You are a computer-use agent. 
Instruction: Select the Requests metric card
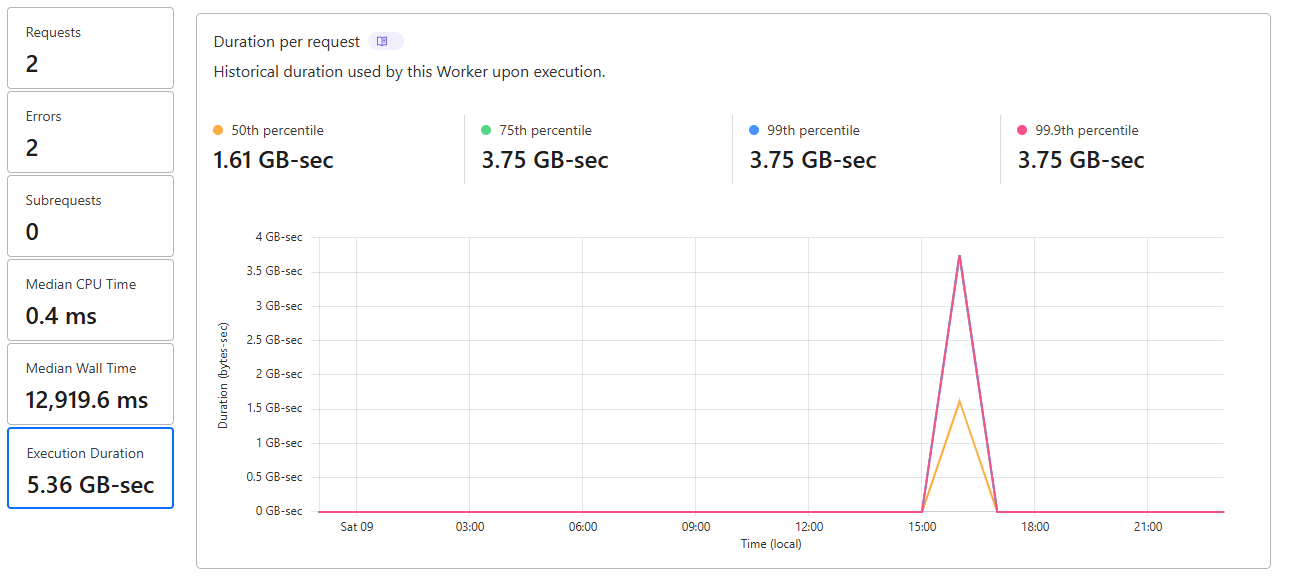pyautogui.click(x=90, y=48)
